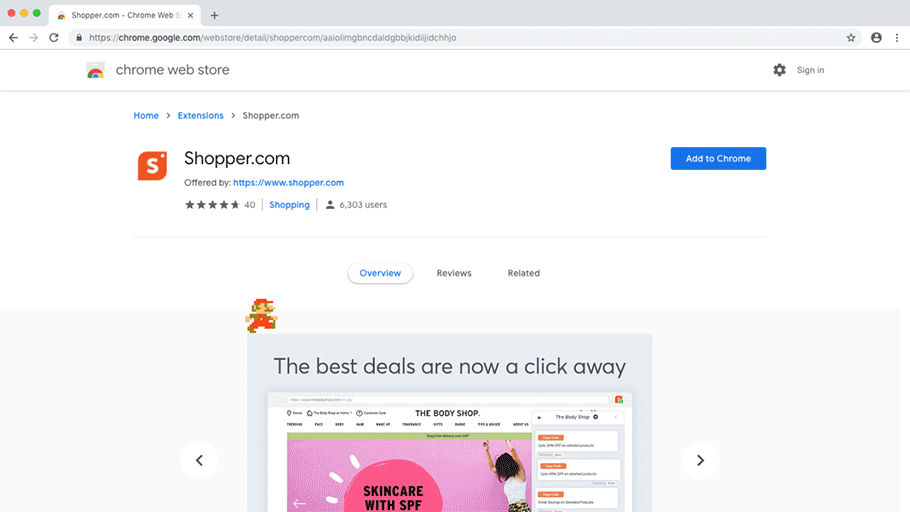The width and height of the screenshot is (910, 512).
Task: Reload the page
Action: pyautogui.click(x=54, y=38)
